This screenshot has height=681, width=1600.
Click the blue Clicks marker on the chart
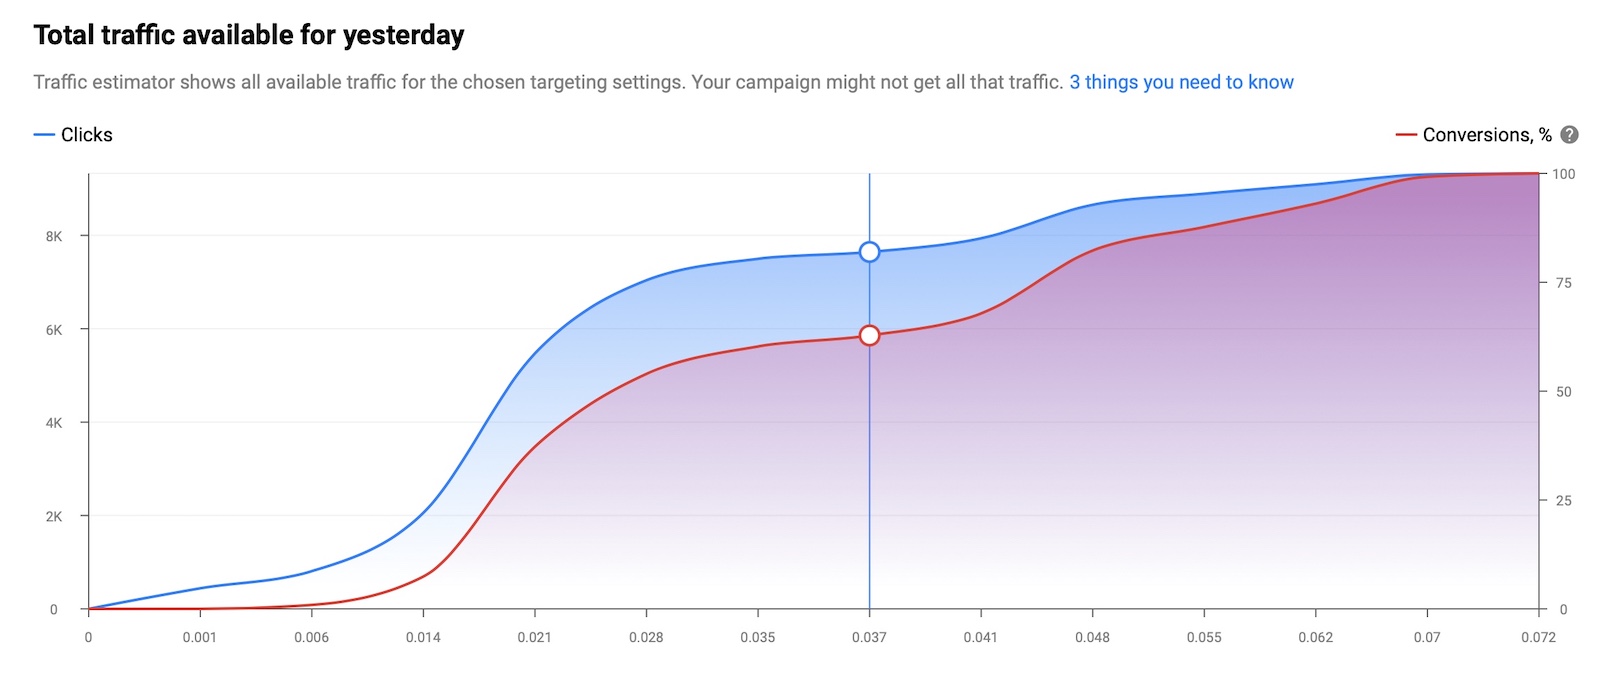(869, 252)
